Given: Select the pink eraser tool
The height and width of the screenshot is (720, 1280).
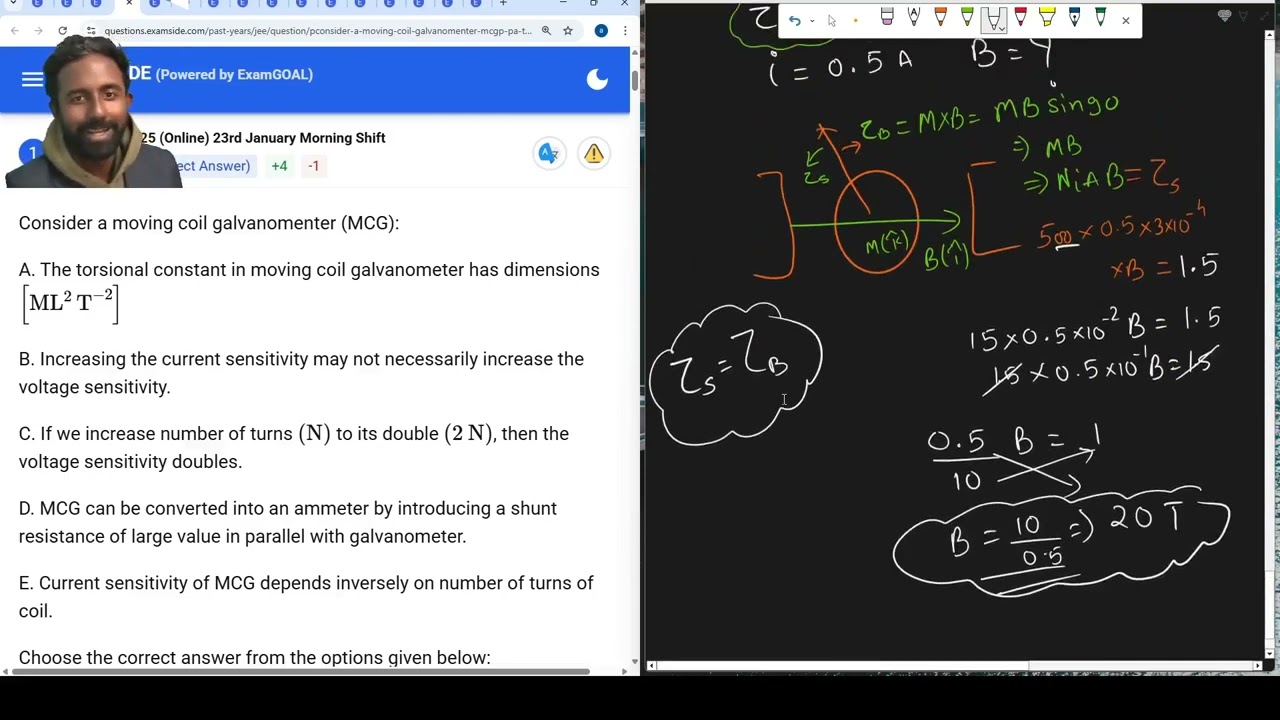Looking at the screenshot, I should point(887,18).
